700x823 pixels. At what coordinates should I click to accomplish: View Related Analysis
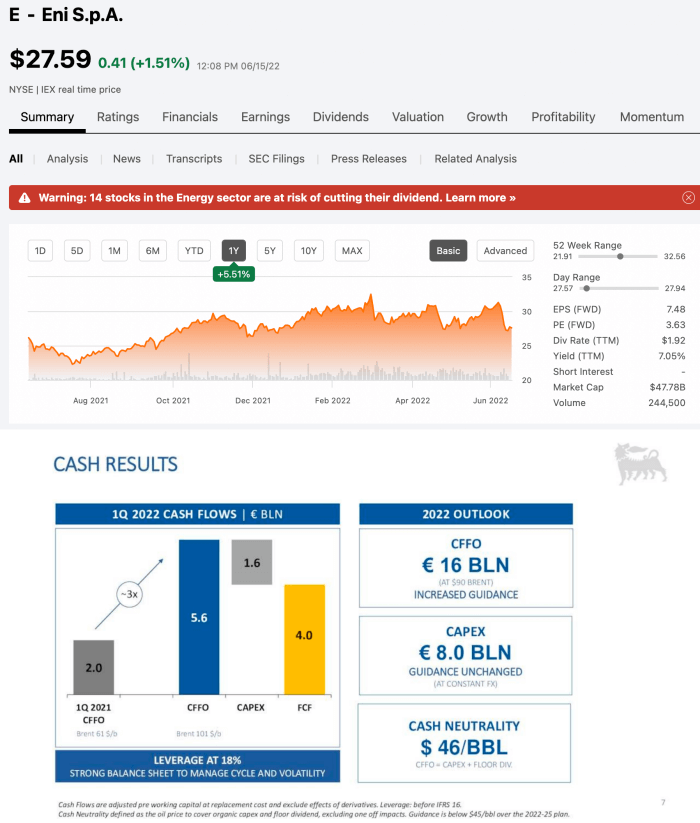click(475, 159)
